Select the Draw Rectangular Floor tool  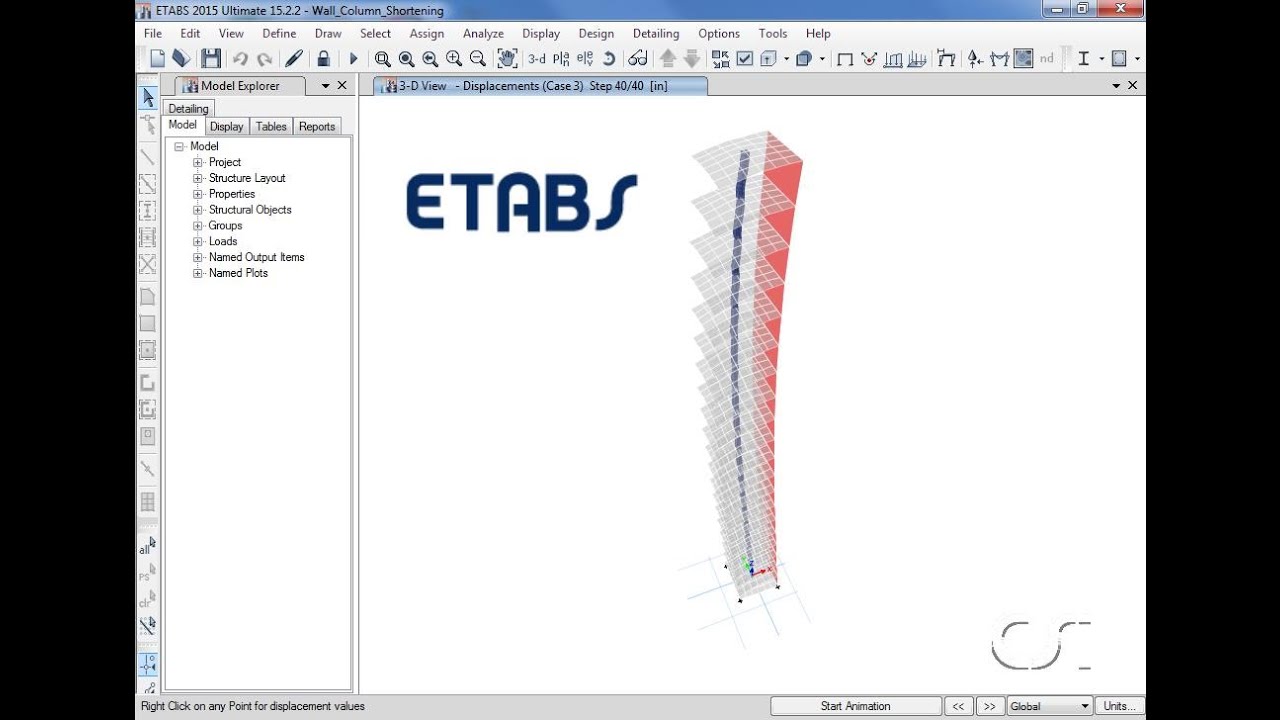tap(148, 324)
